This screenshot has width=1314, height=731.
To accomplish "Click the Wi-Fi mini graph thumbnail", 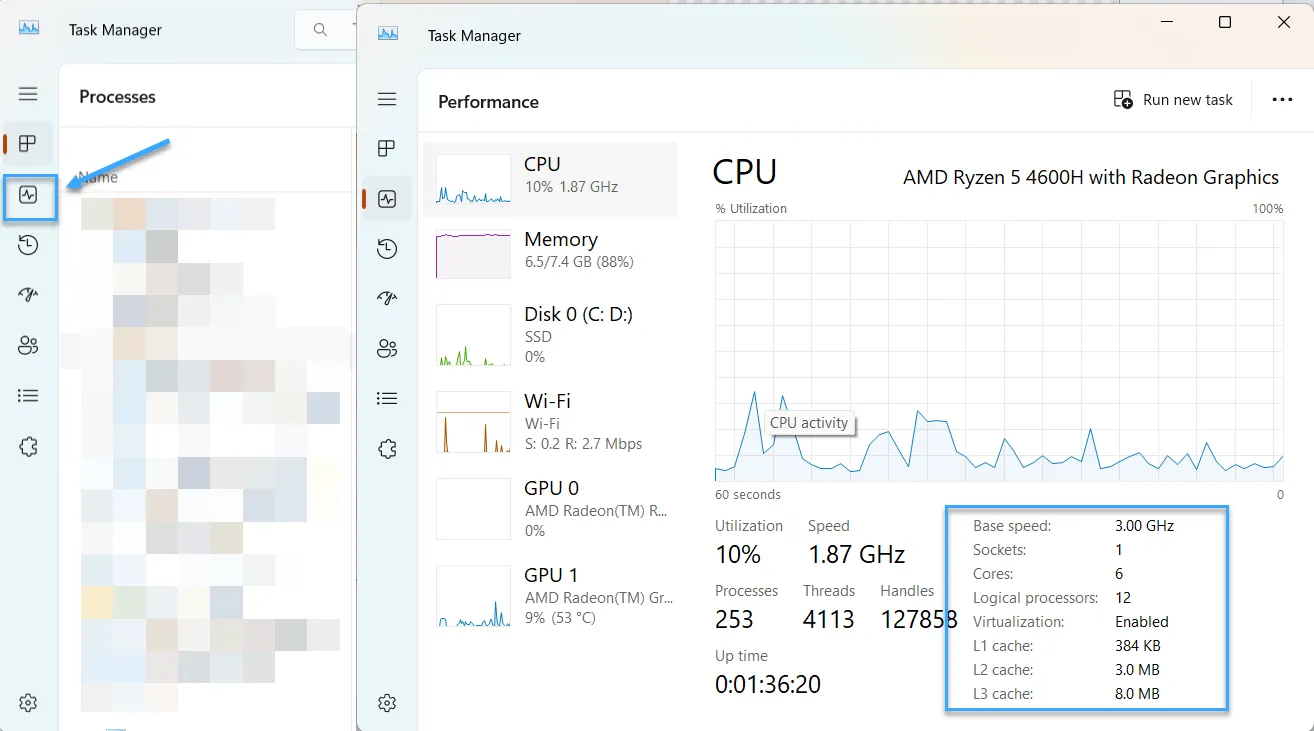I will [x=473, y=422].
